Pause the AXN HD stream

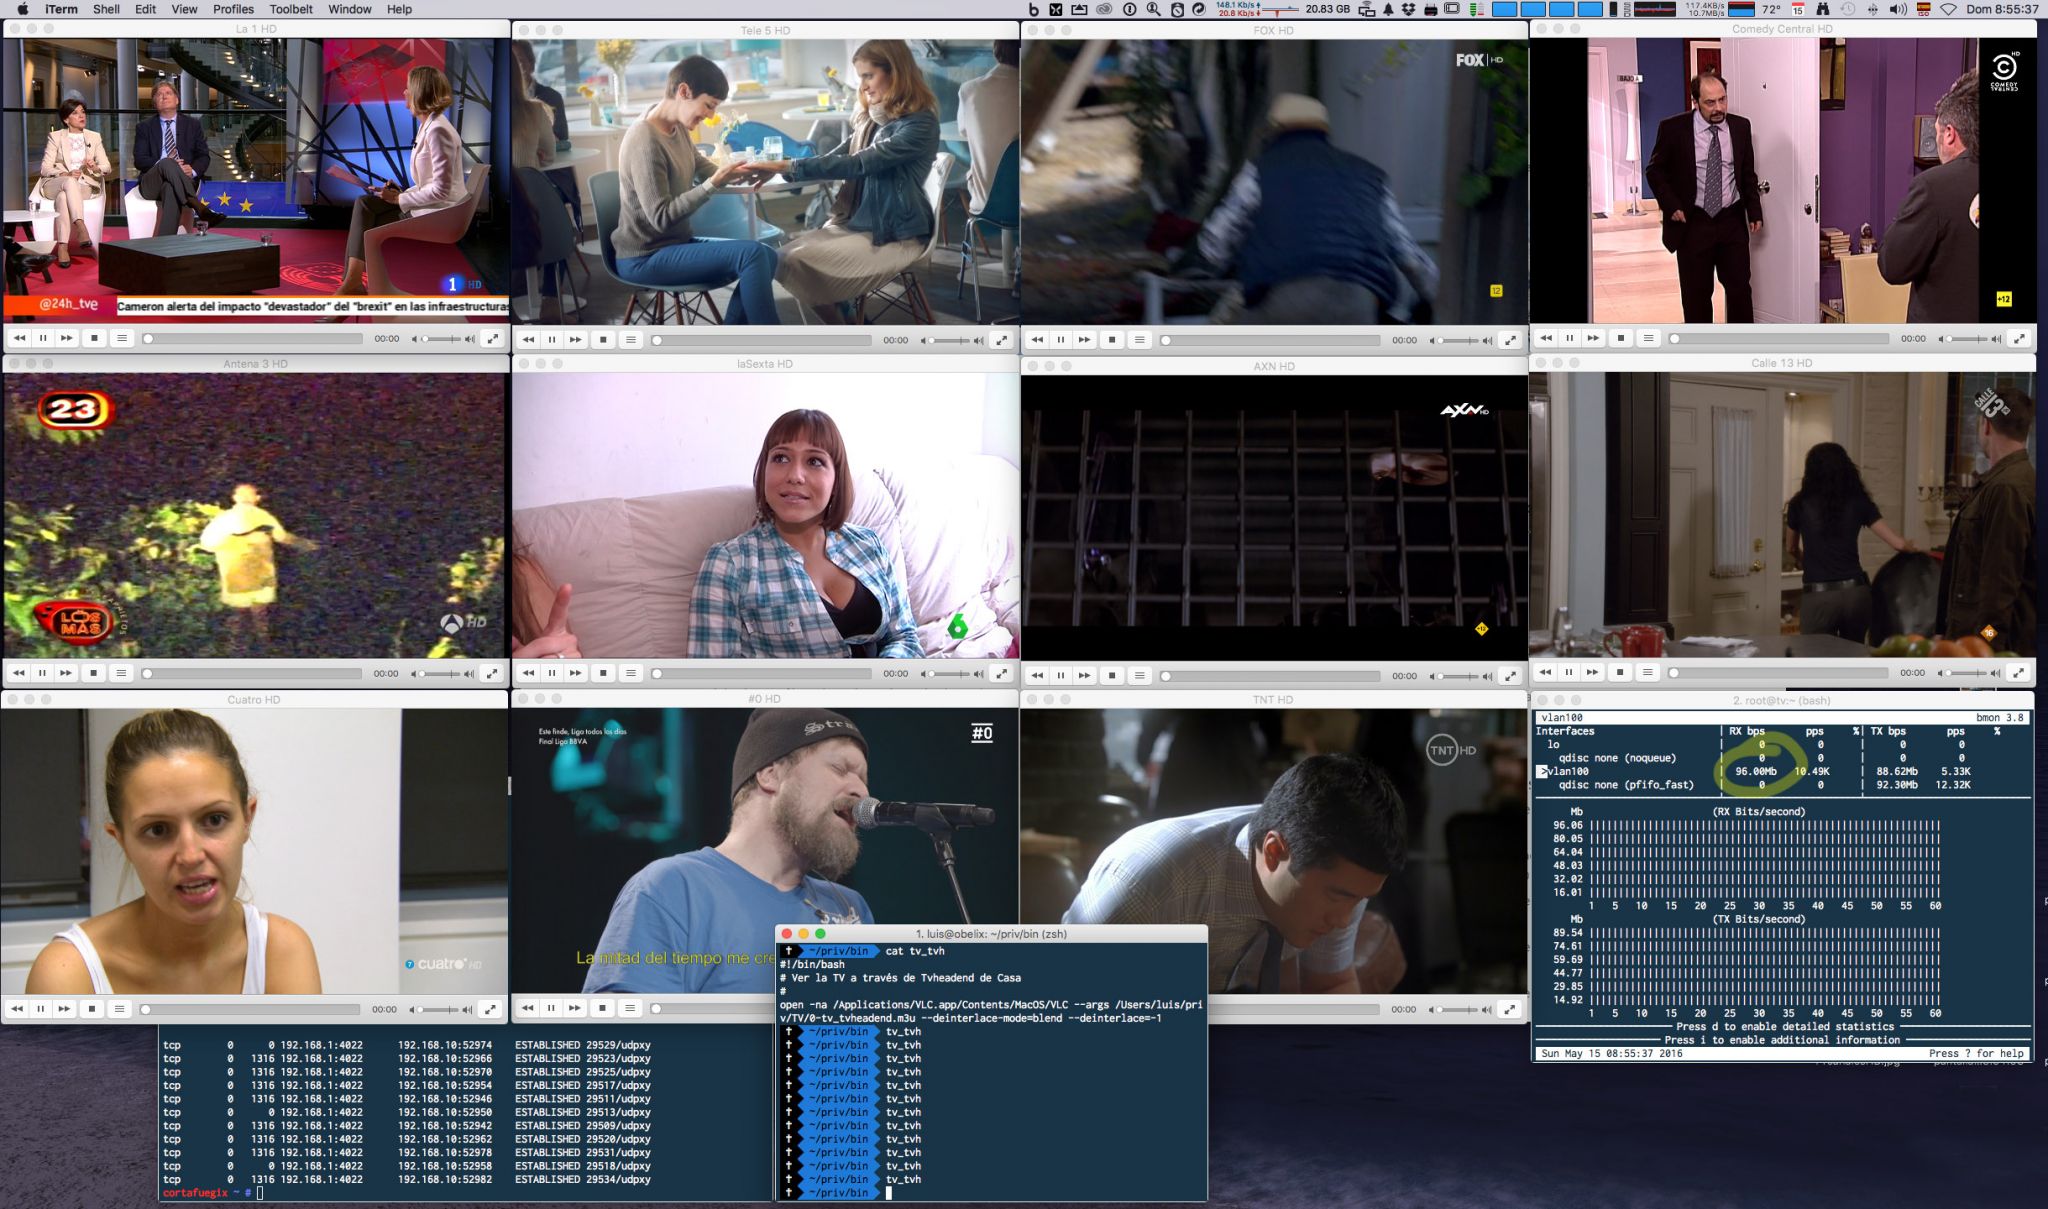[1061, 675]
